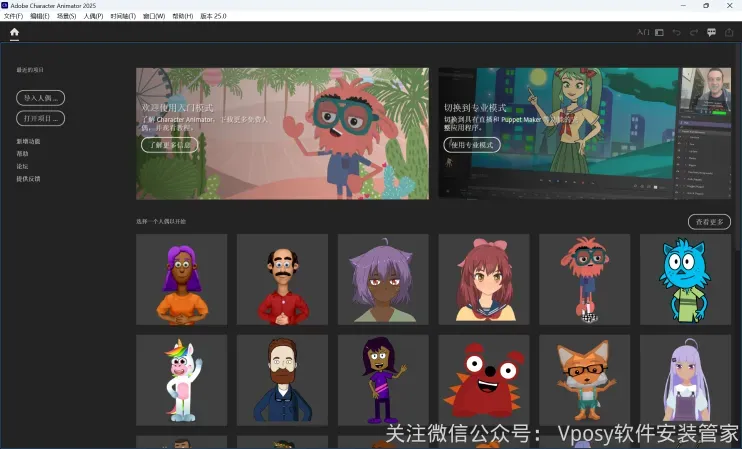Click the Home icon in the toolbar
The image size is (742, 449).
pos(14,32)
